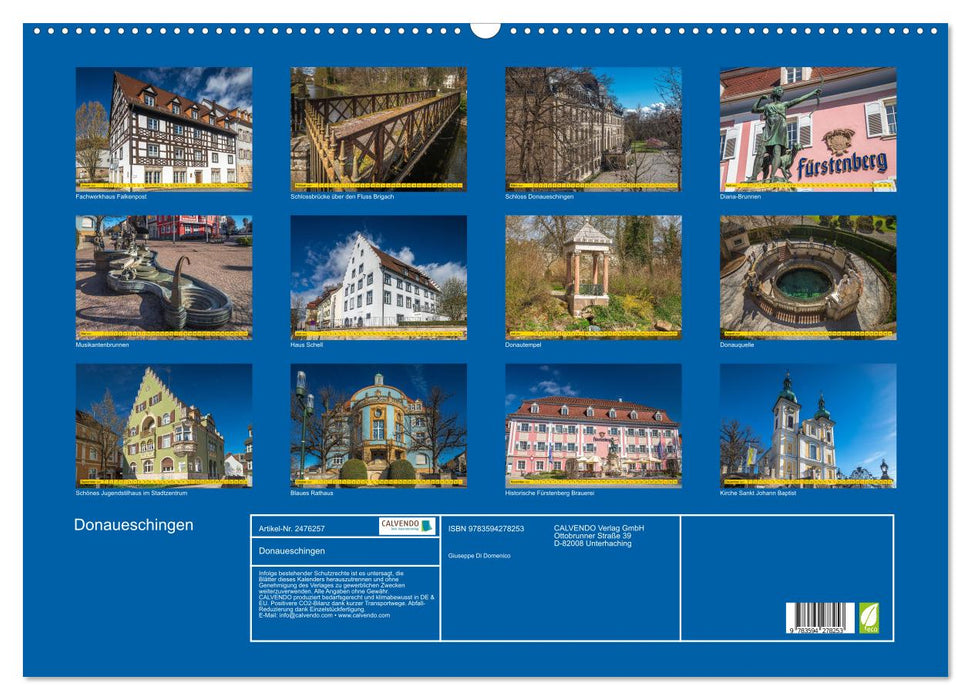Click the Fachwerkhaus Falkenpost caption

click(x=111, y=196)
